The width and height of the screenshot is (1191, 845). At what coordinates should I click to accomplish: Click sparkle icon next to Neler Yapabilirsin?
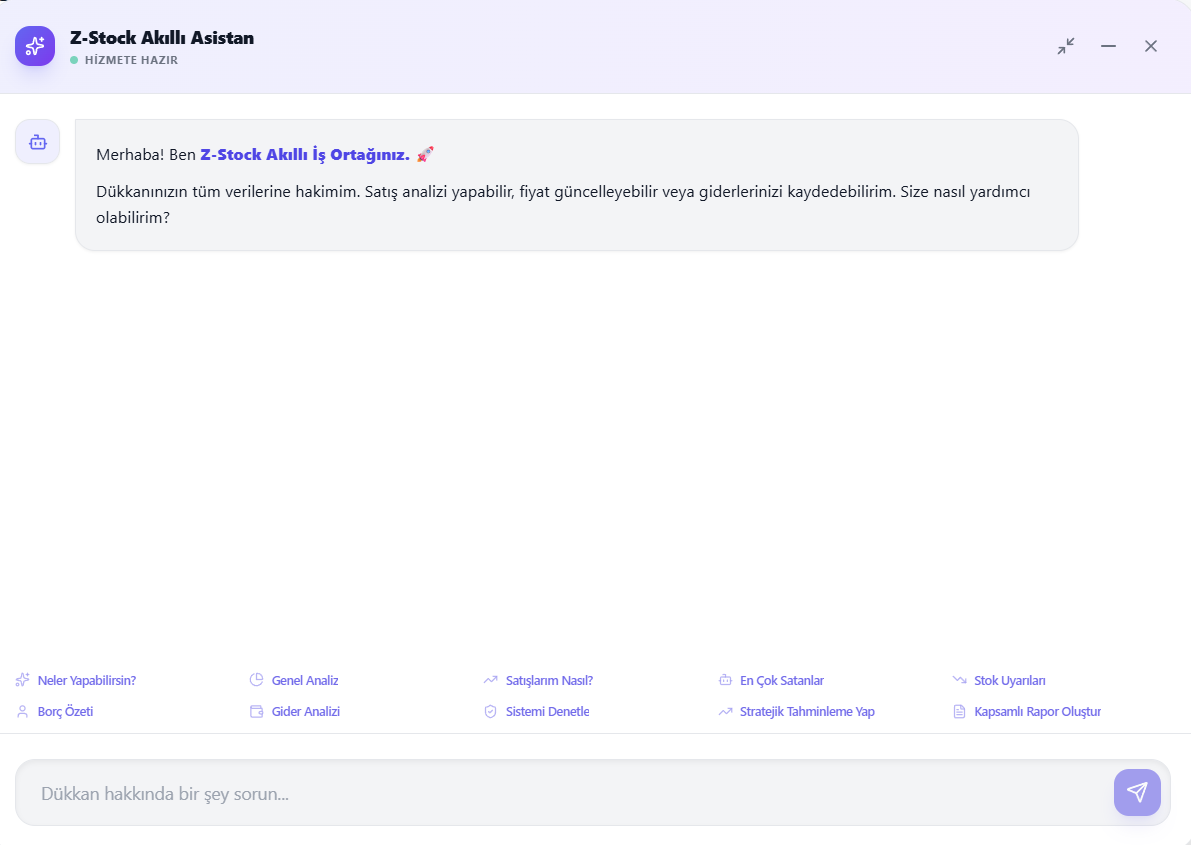pos(22,680)
